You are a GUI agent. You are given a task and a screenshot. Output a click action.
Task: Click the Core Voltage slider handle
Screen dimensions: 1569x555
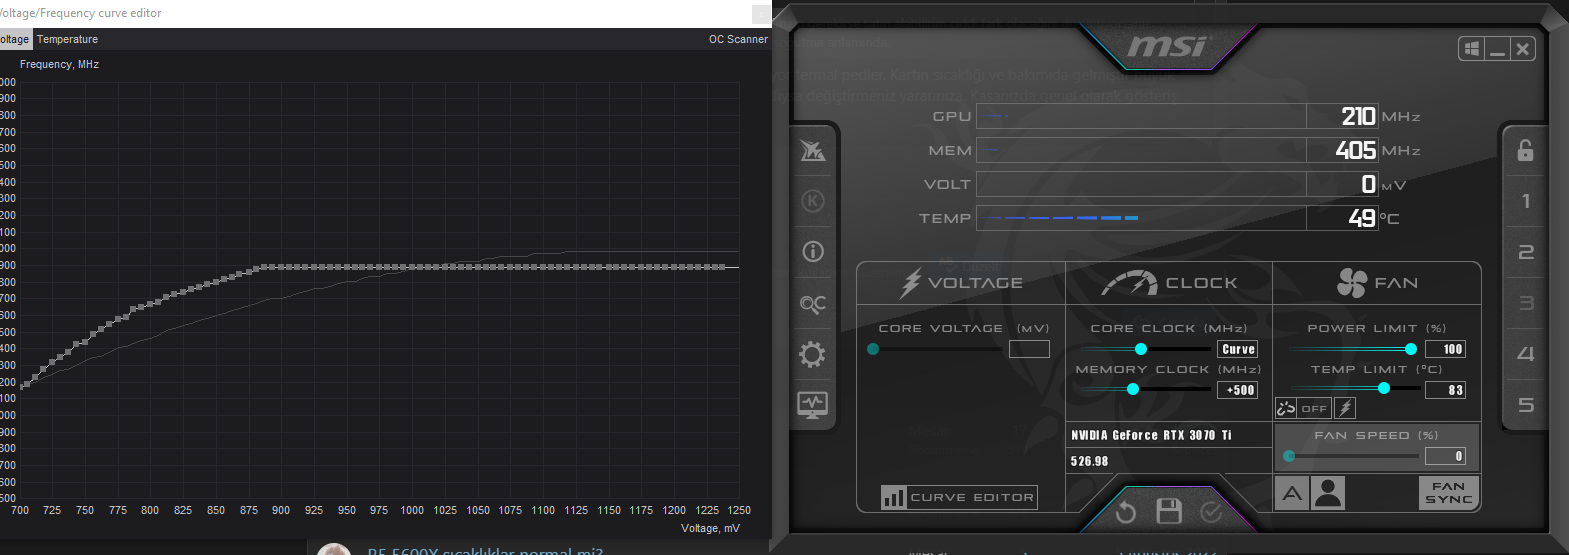pos(873,349)
